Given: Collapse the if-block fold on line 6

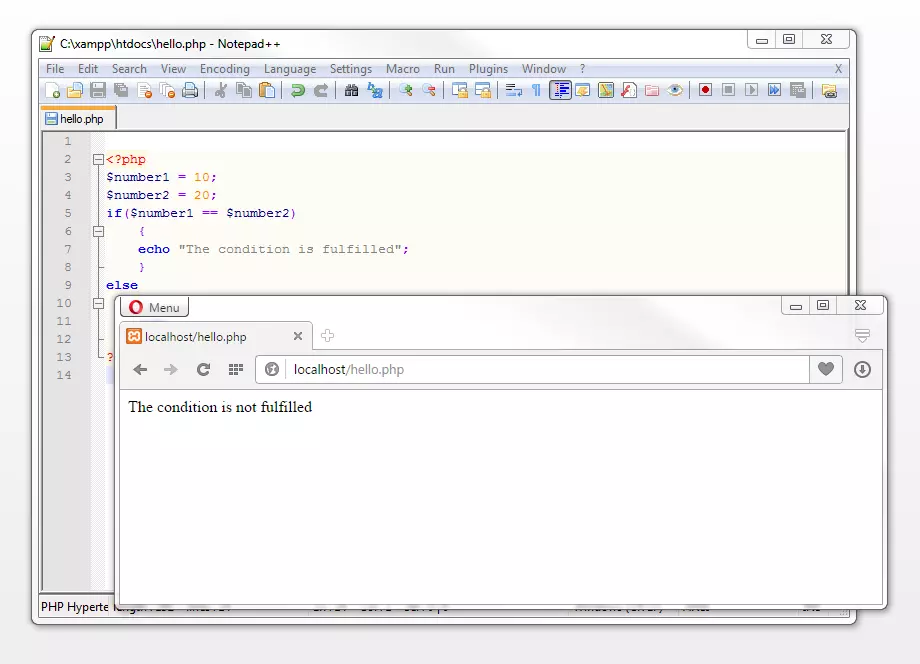Looking at the screenshot, I should (97, 230).
